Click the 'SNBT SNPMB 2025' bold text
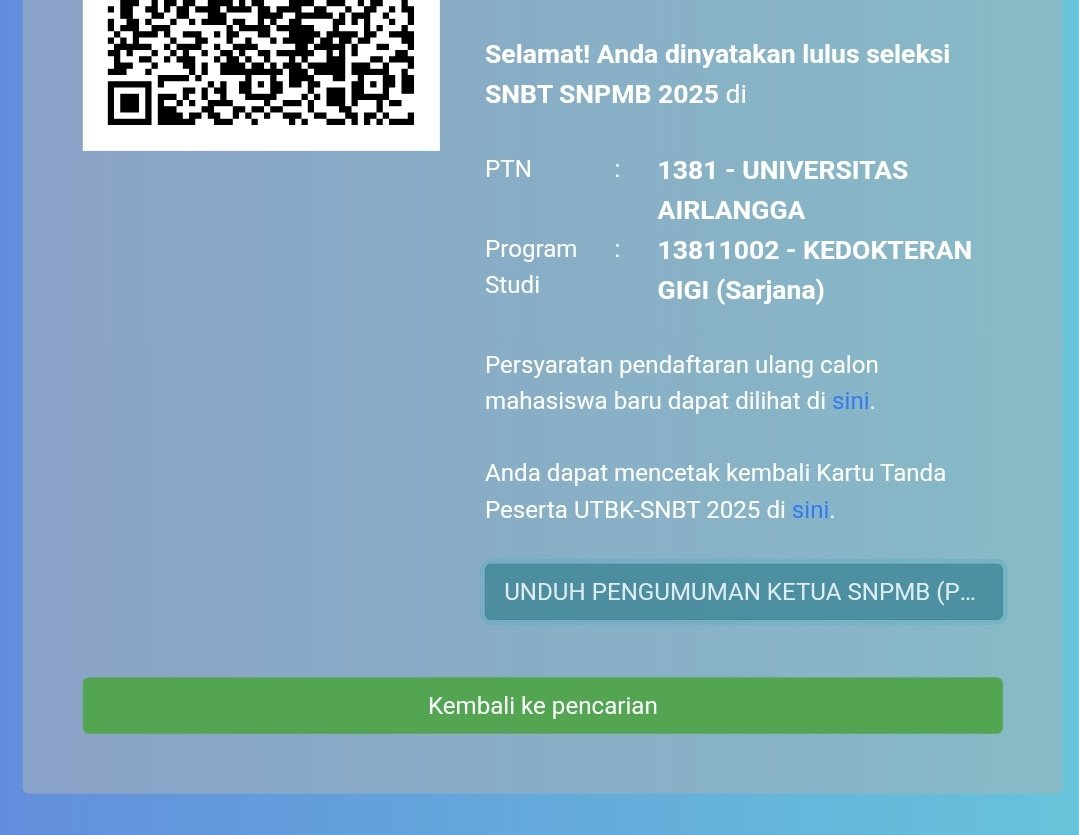This screenshot has width=1079, height=835. [x=601, y=94]
